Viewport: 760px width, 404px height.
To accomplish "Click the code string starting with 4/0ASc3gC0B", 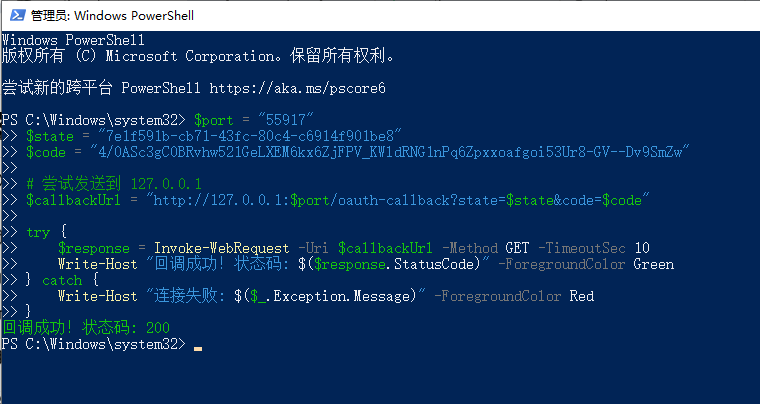I will (385, 152).
